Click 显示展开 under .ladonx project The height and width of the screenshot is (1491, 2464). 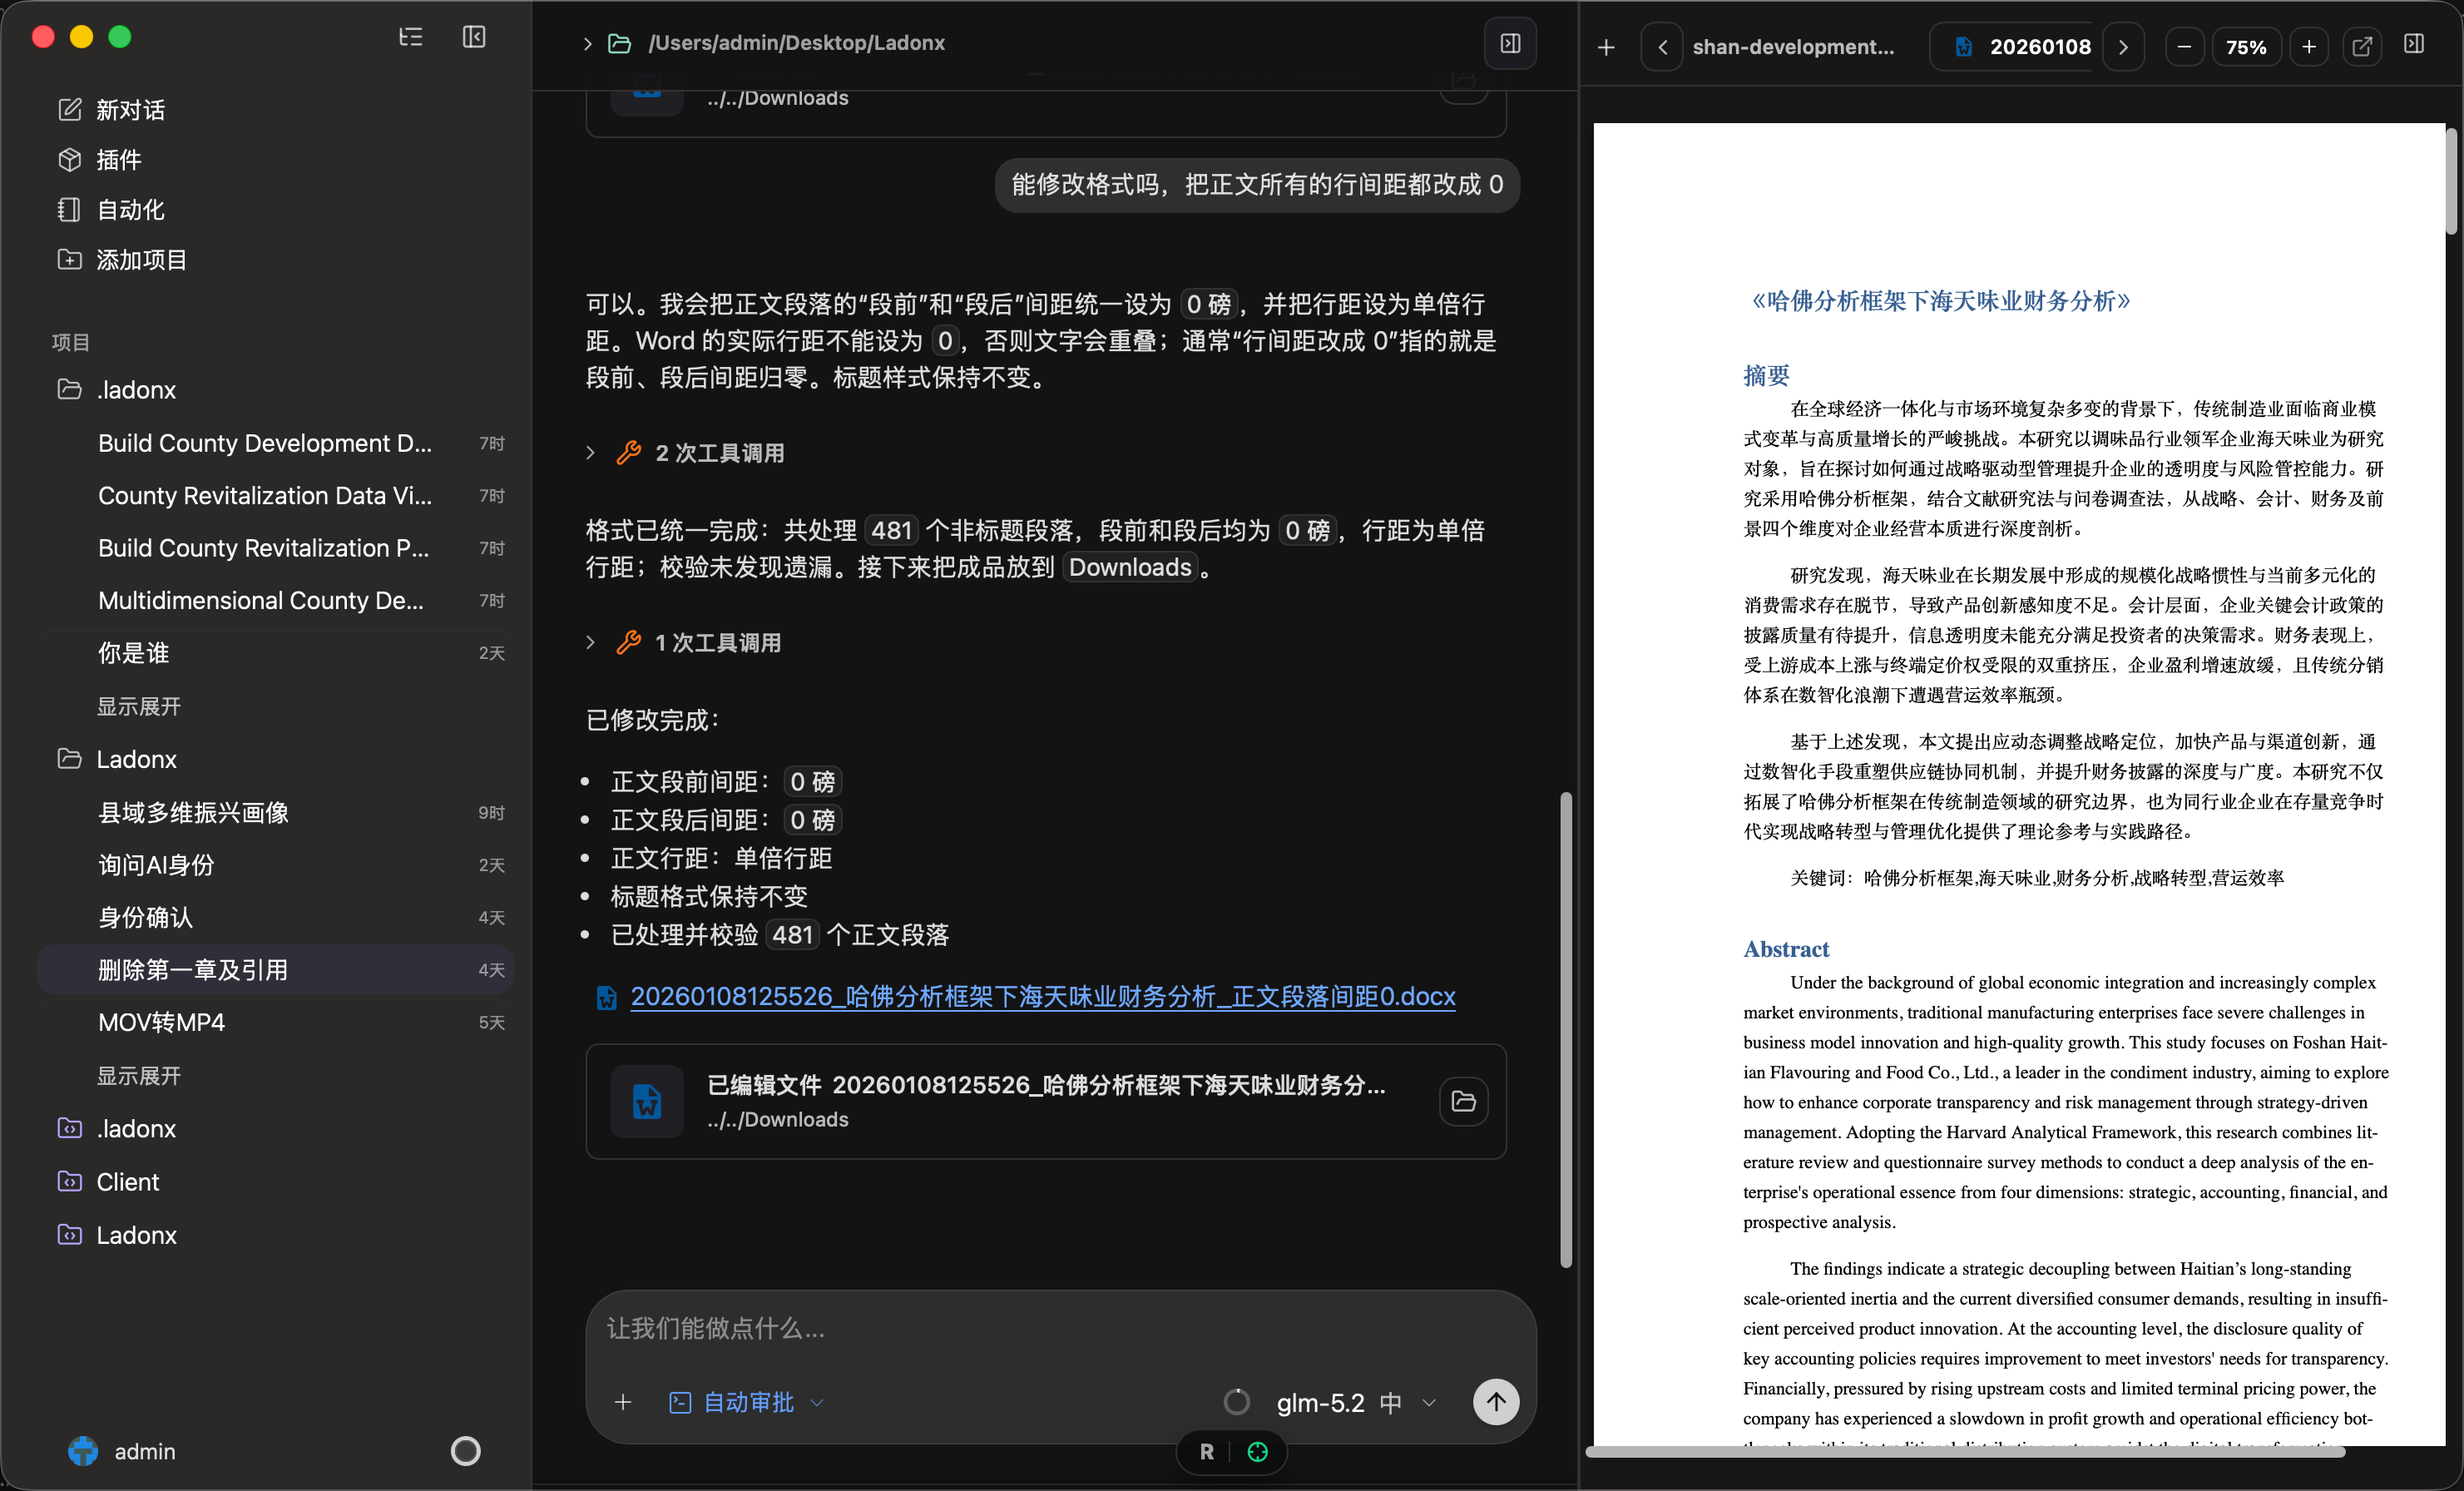[138, 706]
